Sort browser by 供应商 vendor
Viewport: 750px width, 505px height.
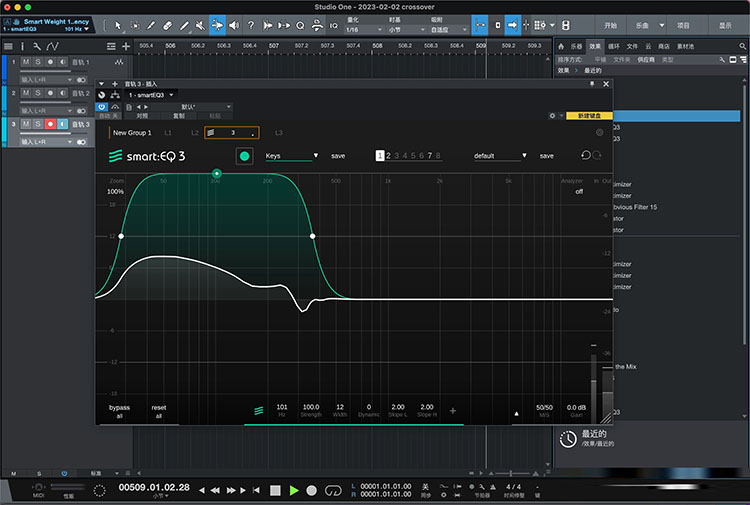tap(646, 60)
